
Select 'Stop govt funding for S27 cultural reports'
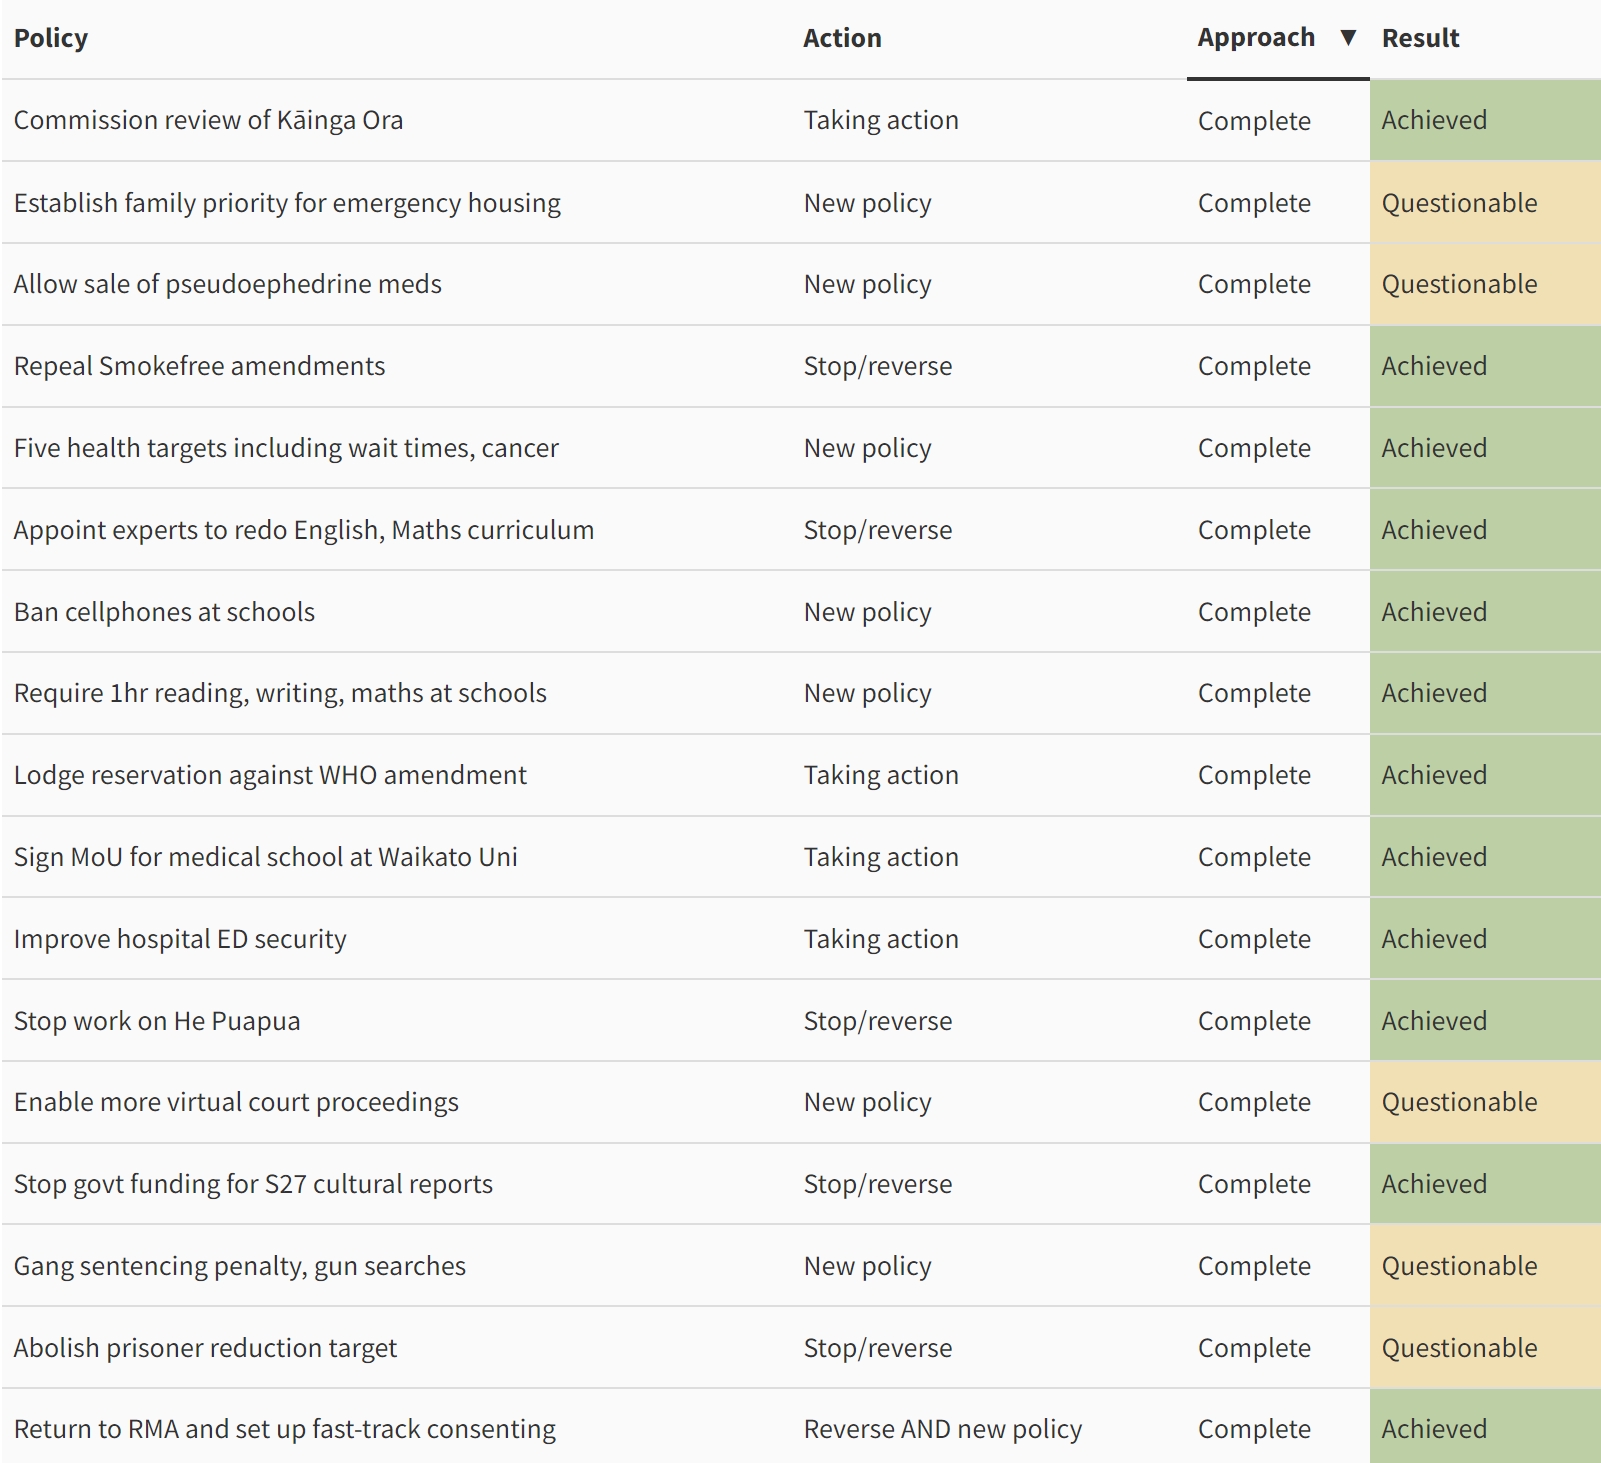point(253,1184)
